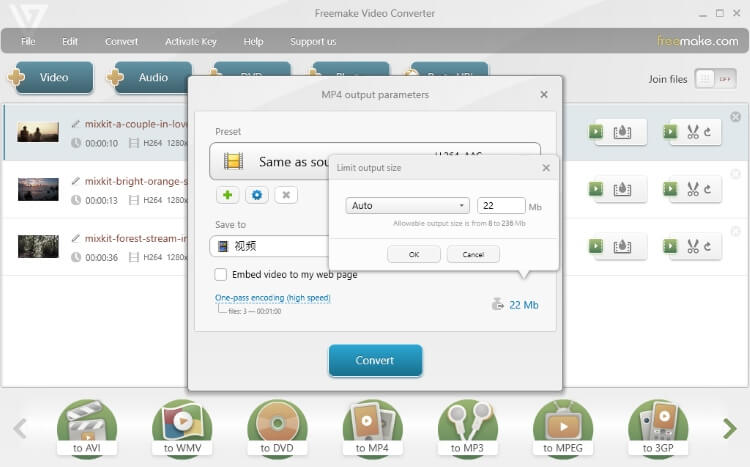Click the mixkit-forest-stream thumbnail
Viewport: 750px width, 467px height.
(x=38, y=246)
